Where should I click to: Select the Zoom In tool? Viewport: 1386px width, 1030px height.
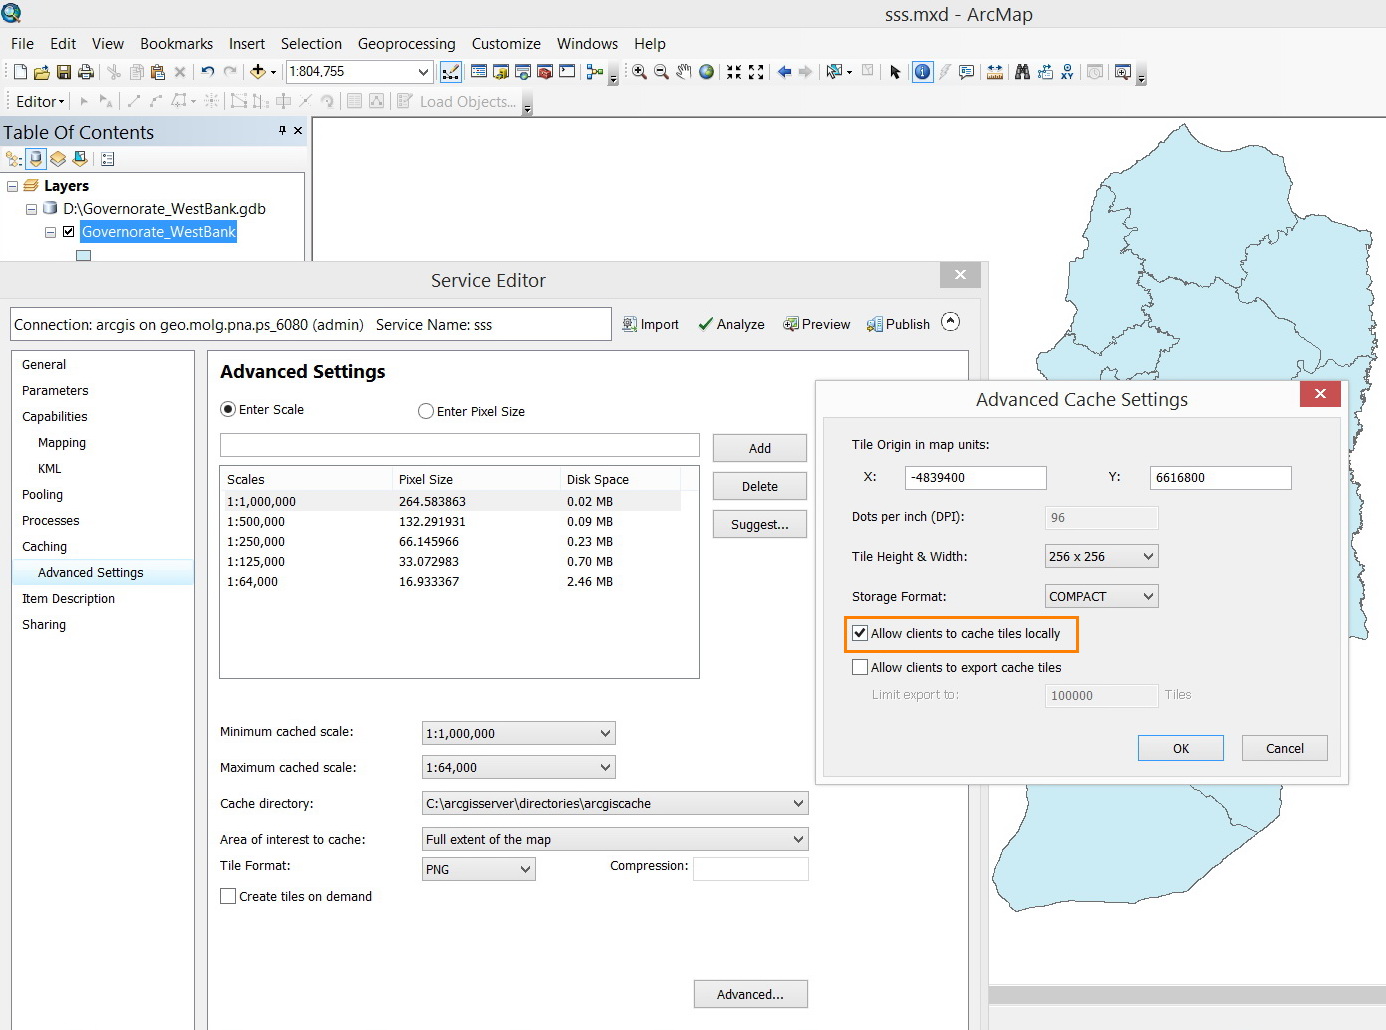pos(639,72)
